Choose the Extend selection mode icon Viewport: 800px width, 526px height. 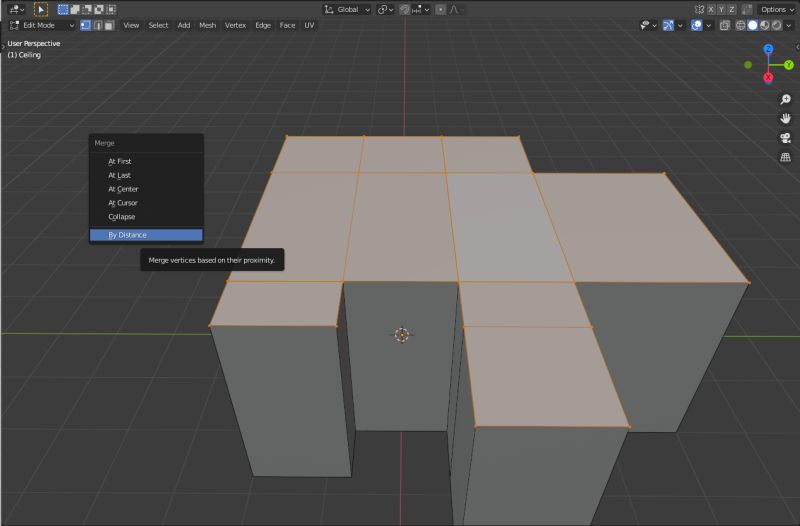(75, 9)
